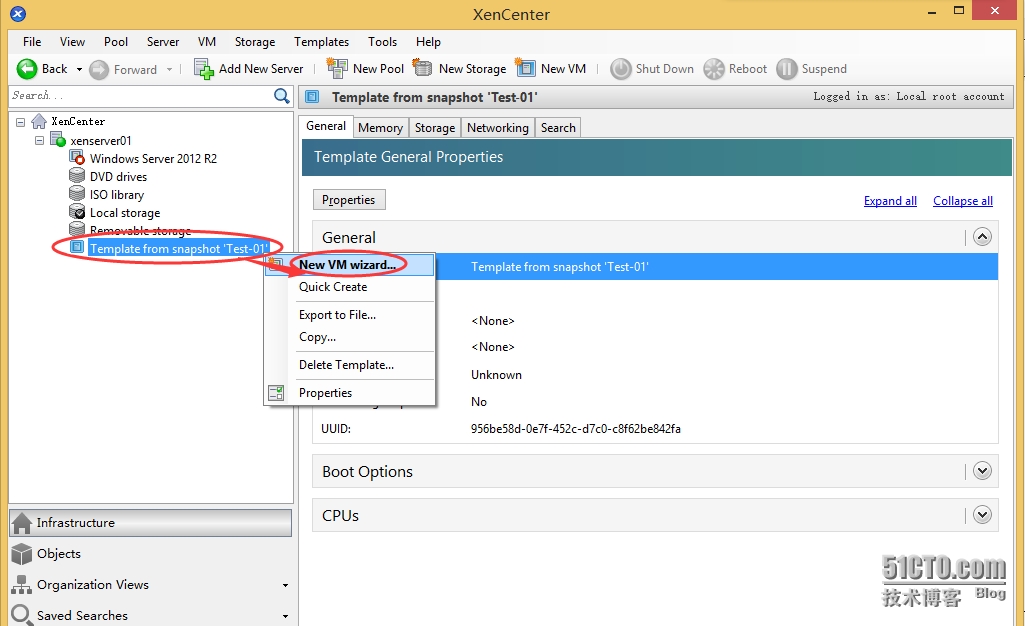This screenshot has width=1025, height=626.
Task: Click the Properties button
Action: point(349,200)
